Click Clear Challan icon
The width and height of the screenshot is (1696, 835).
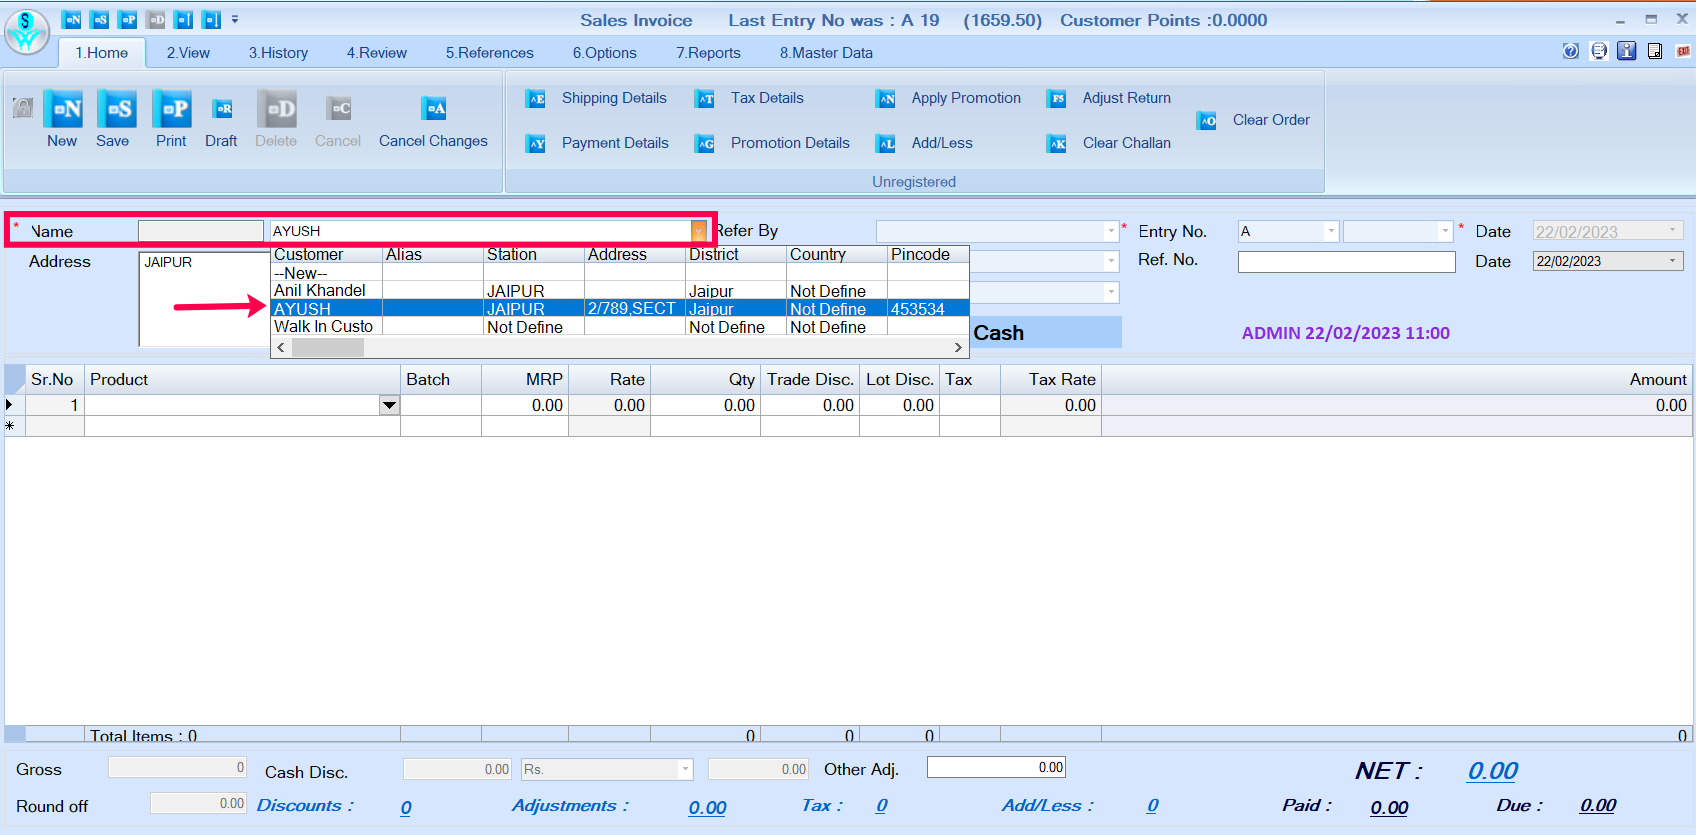click(1057, 144)
